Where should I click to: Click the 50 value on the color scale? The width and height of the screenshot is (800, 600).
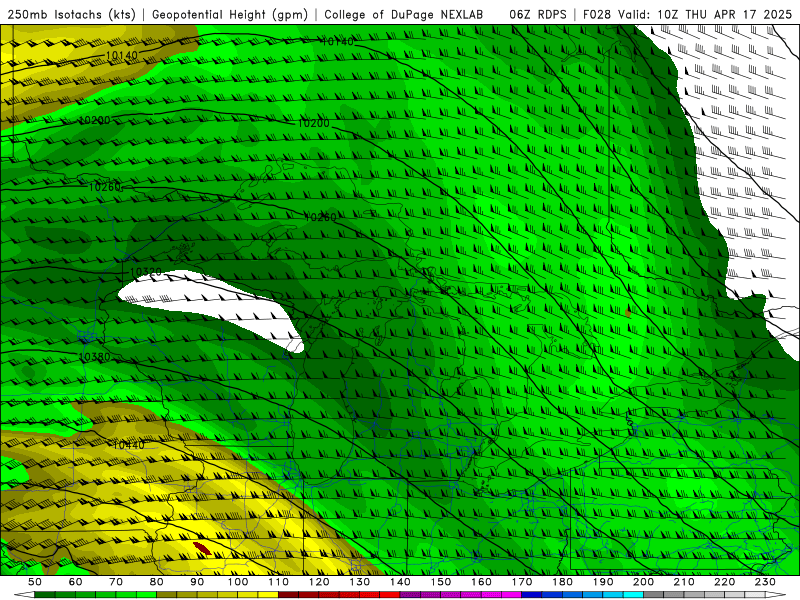(35, 582)
